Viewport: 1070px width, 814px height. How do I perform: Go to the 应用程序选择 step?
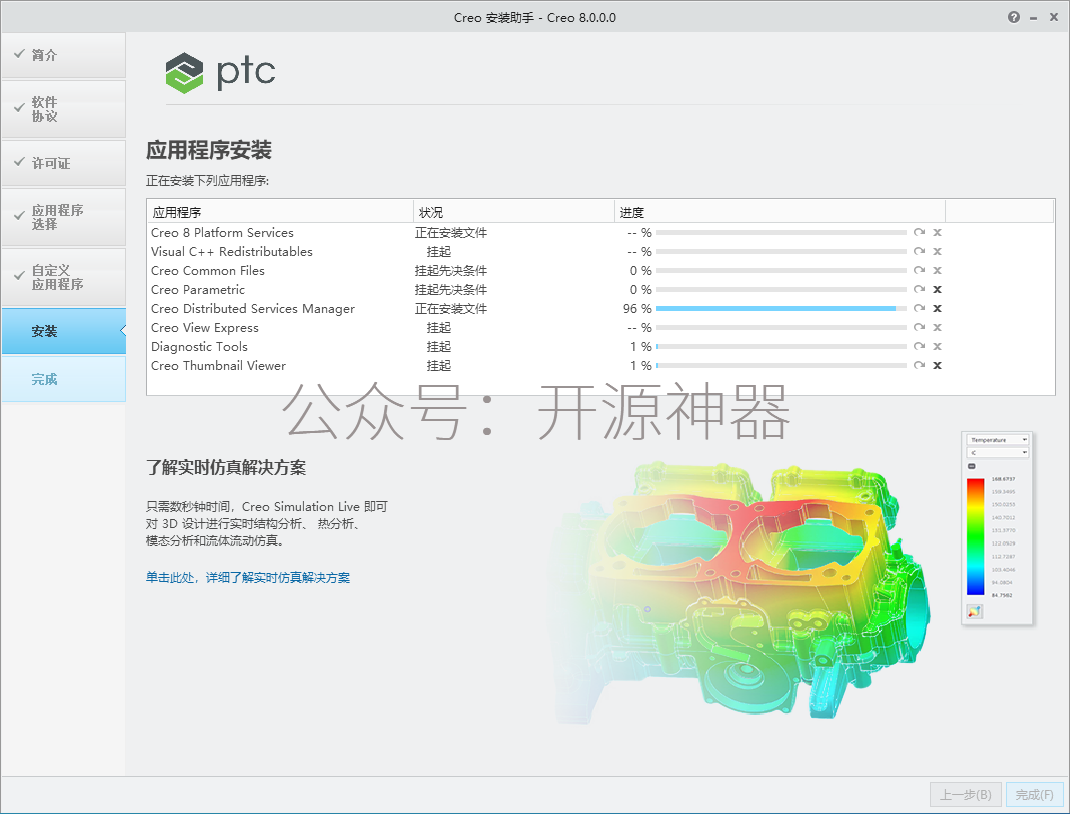pos(63,217)
